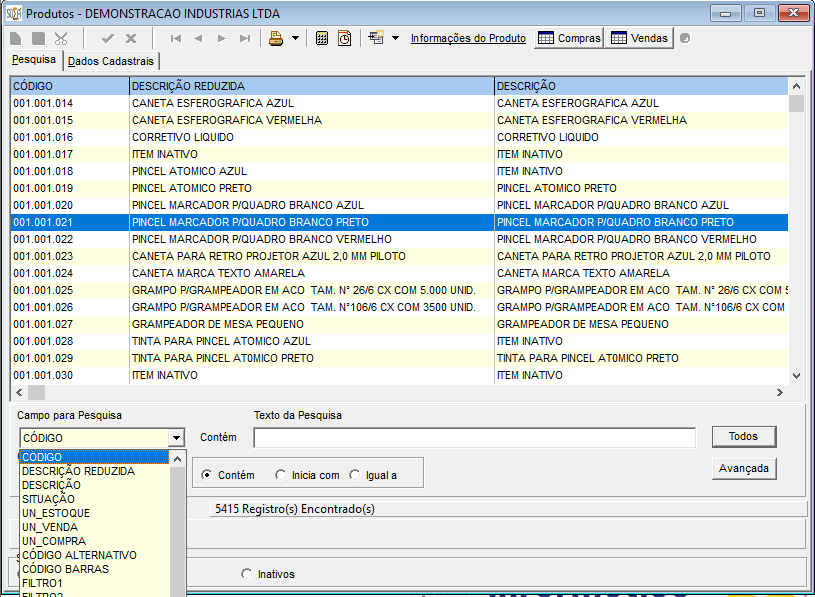Click the DESCRIÇÃO REDUZIDA column header
Screen dimensions: 815x597
pos(312,86)
